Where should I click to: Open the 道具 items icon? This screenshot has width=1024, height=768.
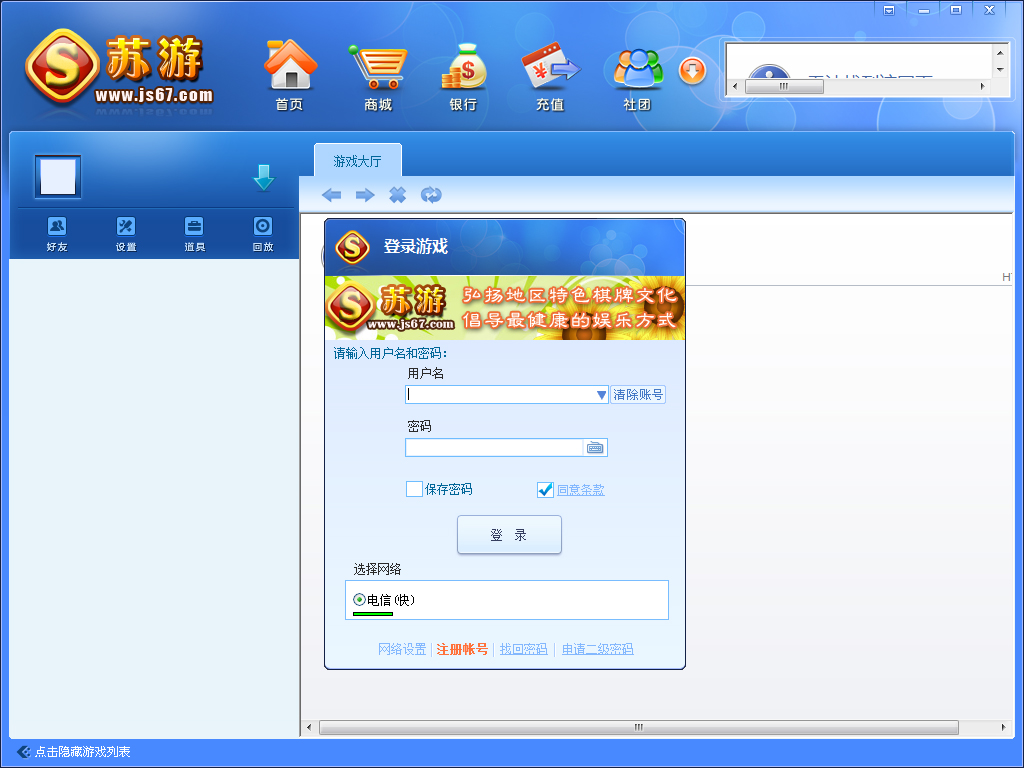tap(194, 227)
